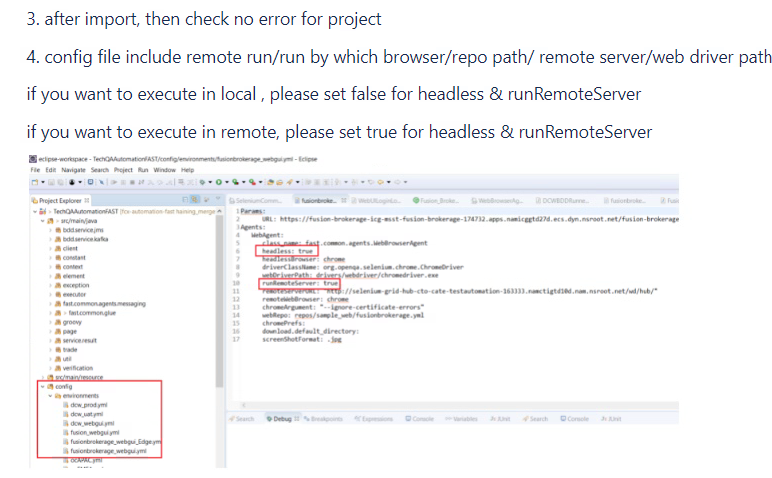Screen dimensions: 772x478
Task: Click the 'runRemoteServer: true' line
Action: click(x=300, y=284)
